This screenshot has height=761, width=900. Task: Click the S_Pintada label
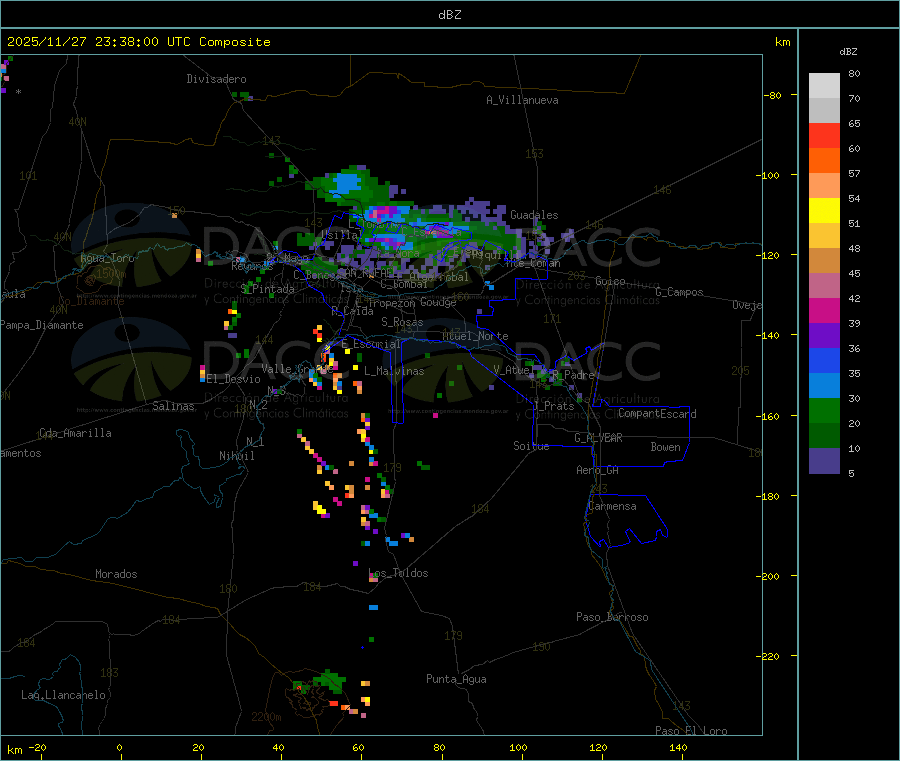point(267,289)
